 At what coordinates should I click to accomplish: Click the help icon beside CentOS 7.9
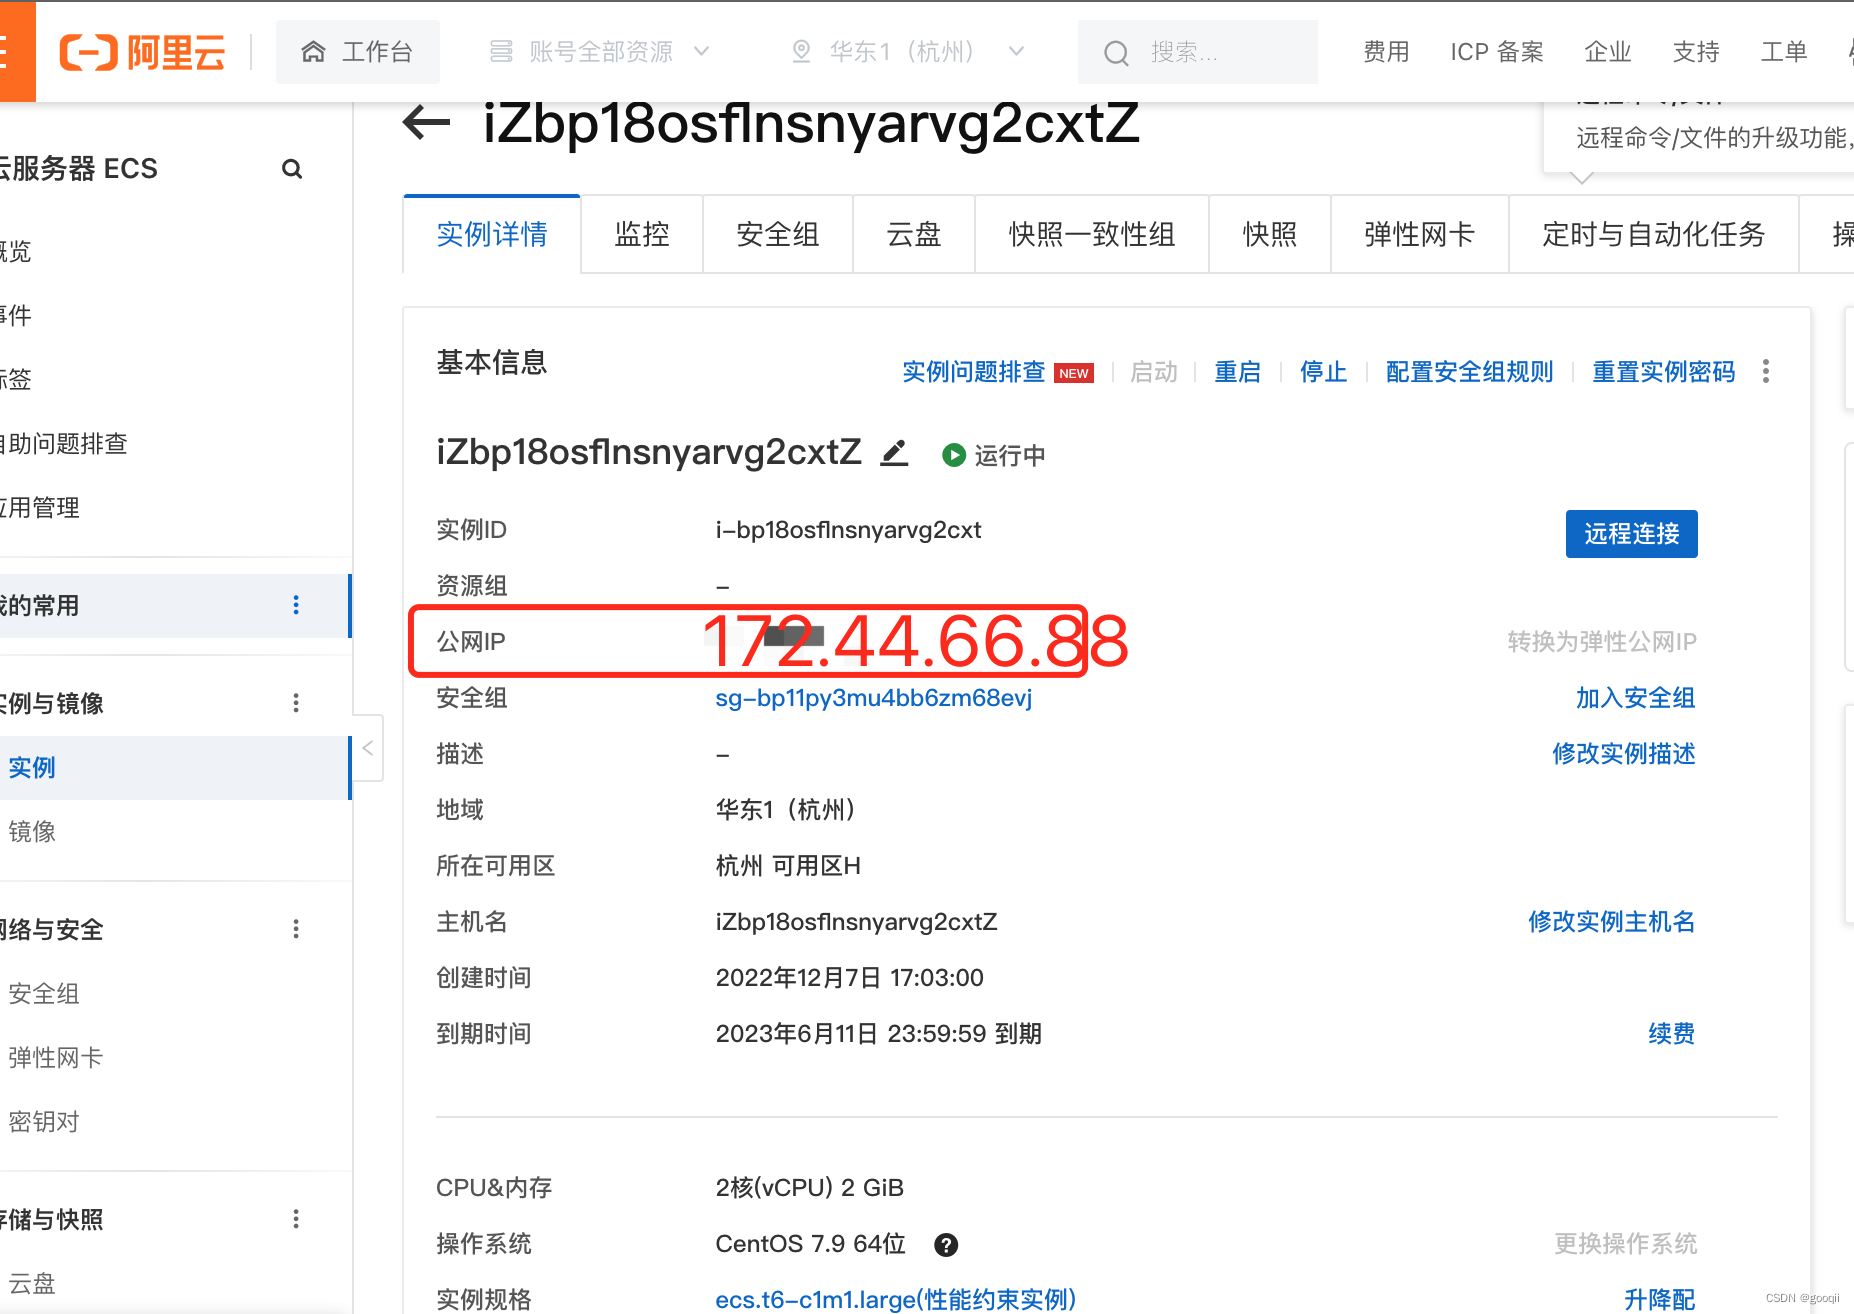tap(946, 1245)
